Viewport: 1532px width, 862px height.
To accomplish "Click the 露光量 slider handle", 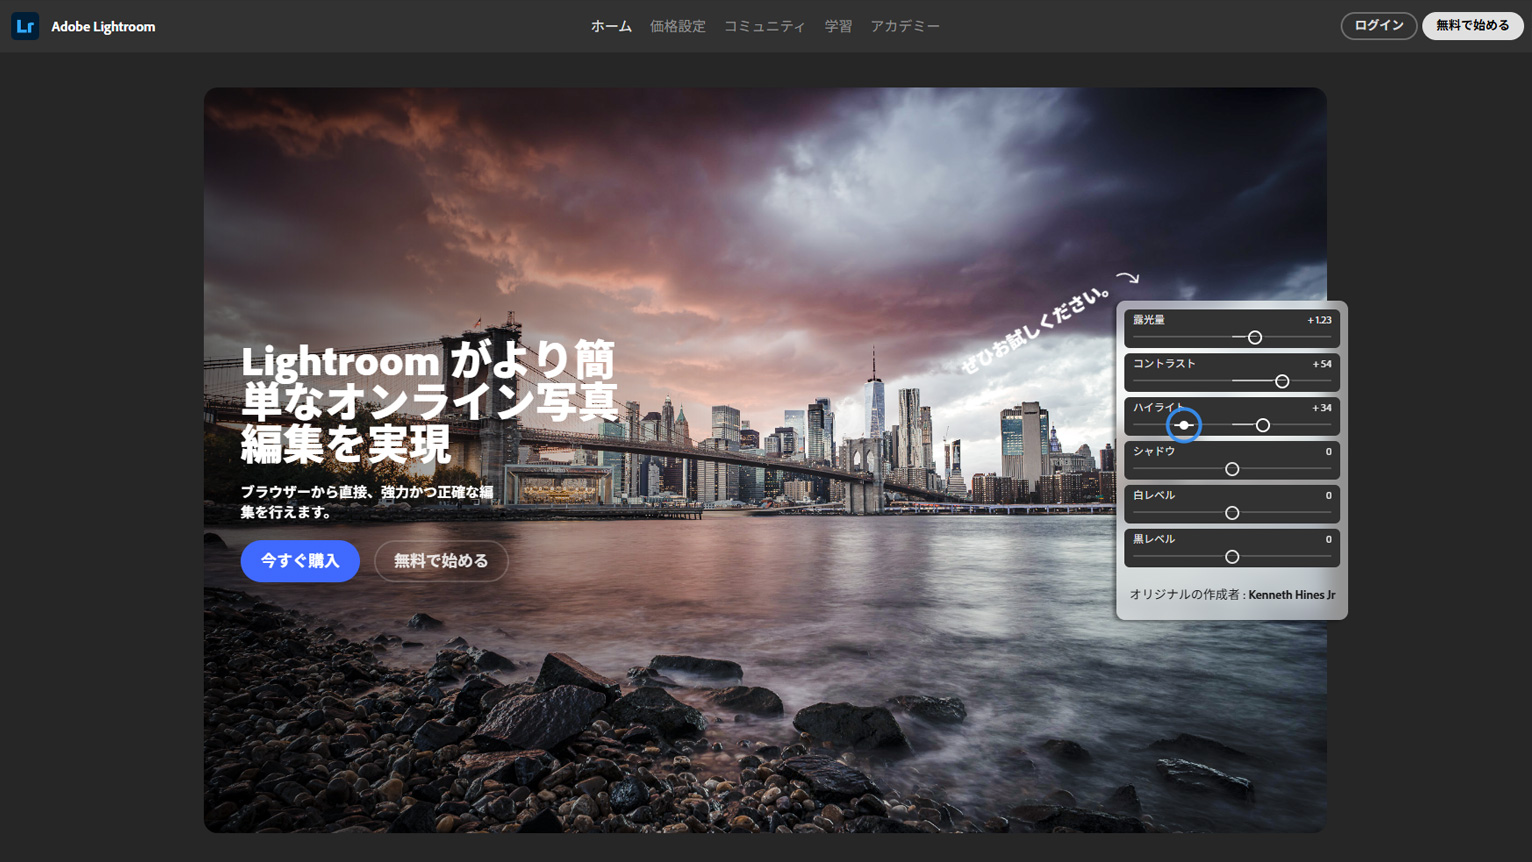I will pyautogui.click(x=1255, y=338).
